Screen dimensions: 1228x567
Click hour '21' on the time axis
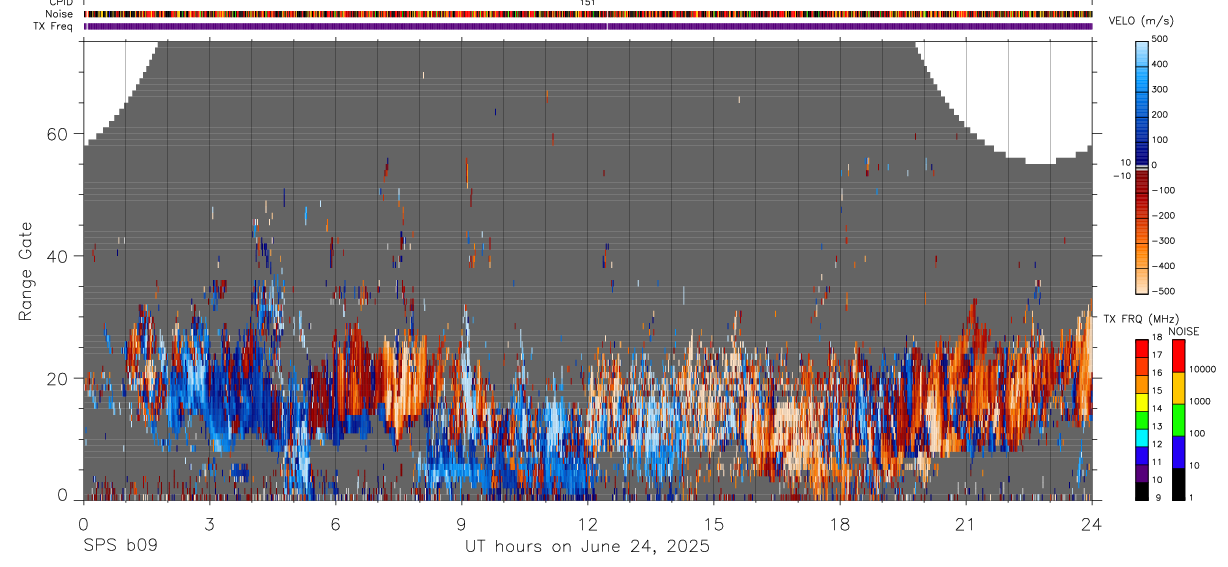pyautogui.click(x=965, y=524)
